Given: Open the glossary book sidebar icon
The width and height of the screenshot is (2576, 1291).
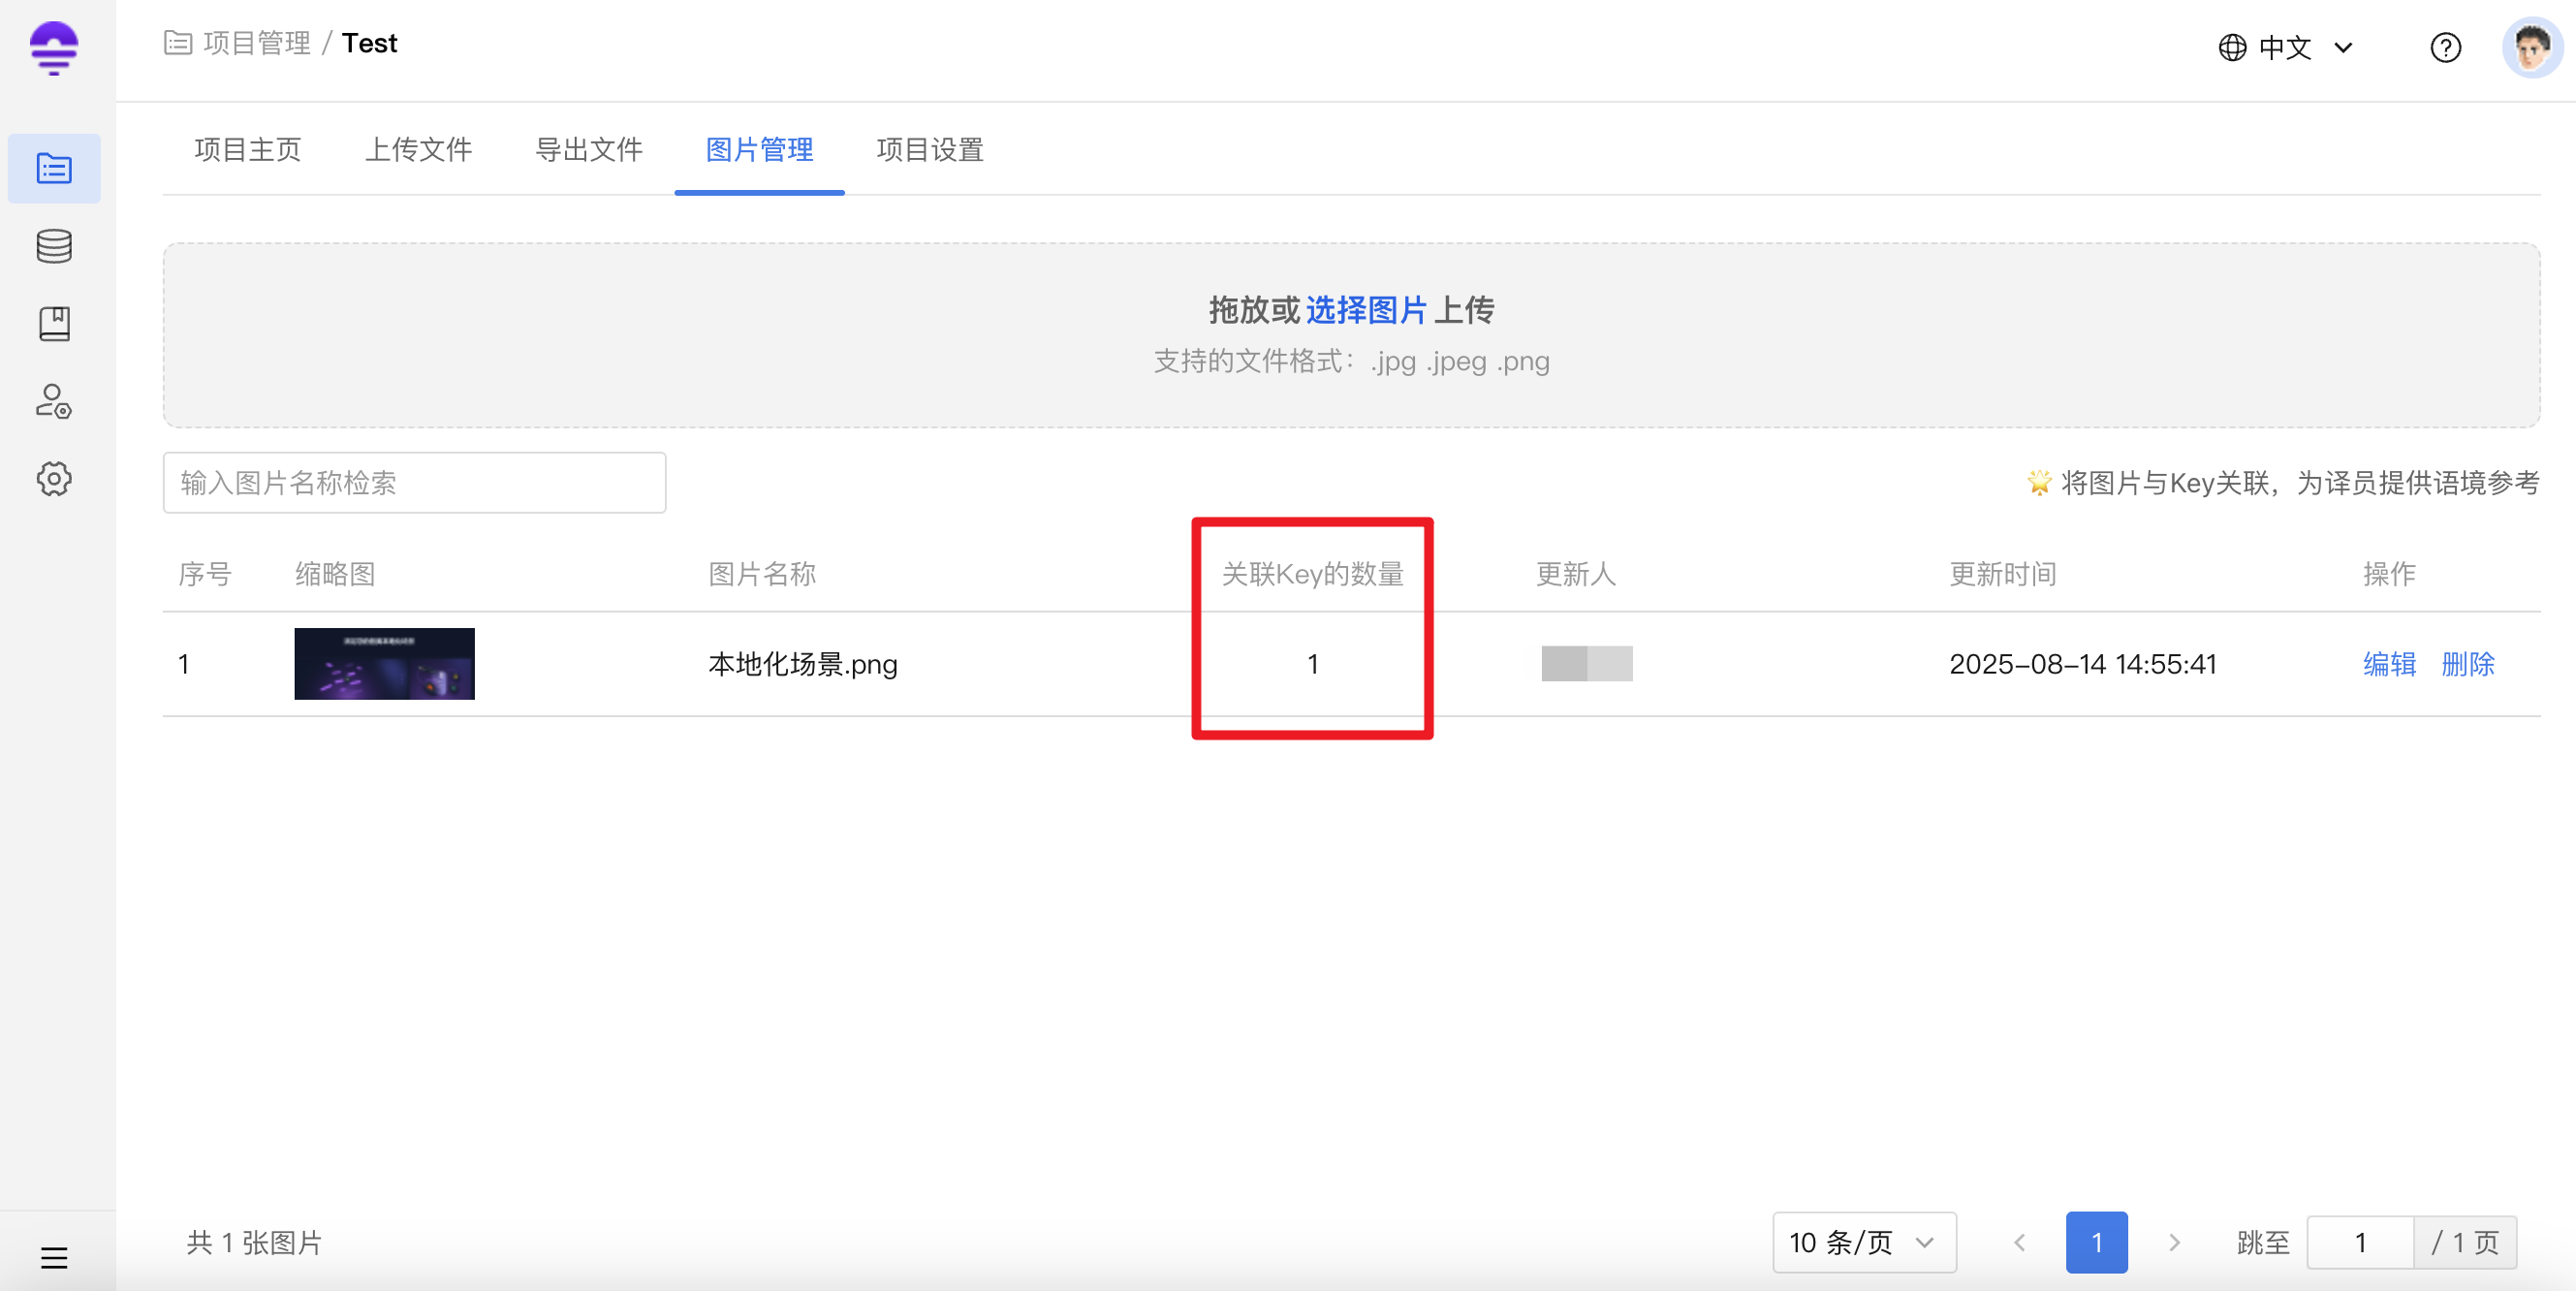Looking at the screenshot, I should click(54, 324).
